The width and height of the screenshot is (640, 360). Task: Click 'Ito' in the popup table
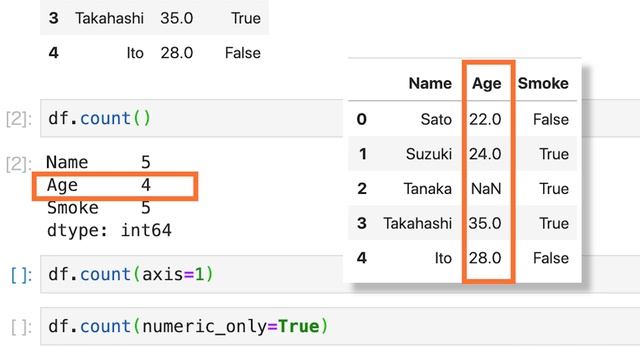[443, 258]
